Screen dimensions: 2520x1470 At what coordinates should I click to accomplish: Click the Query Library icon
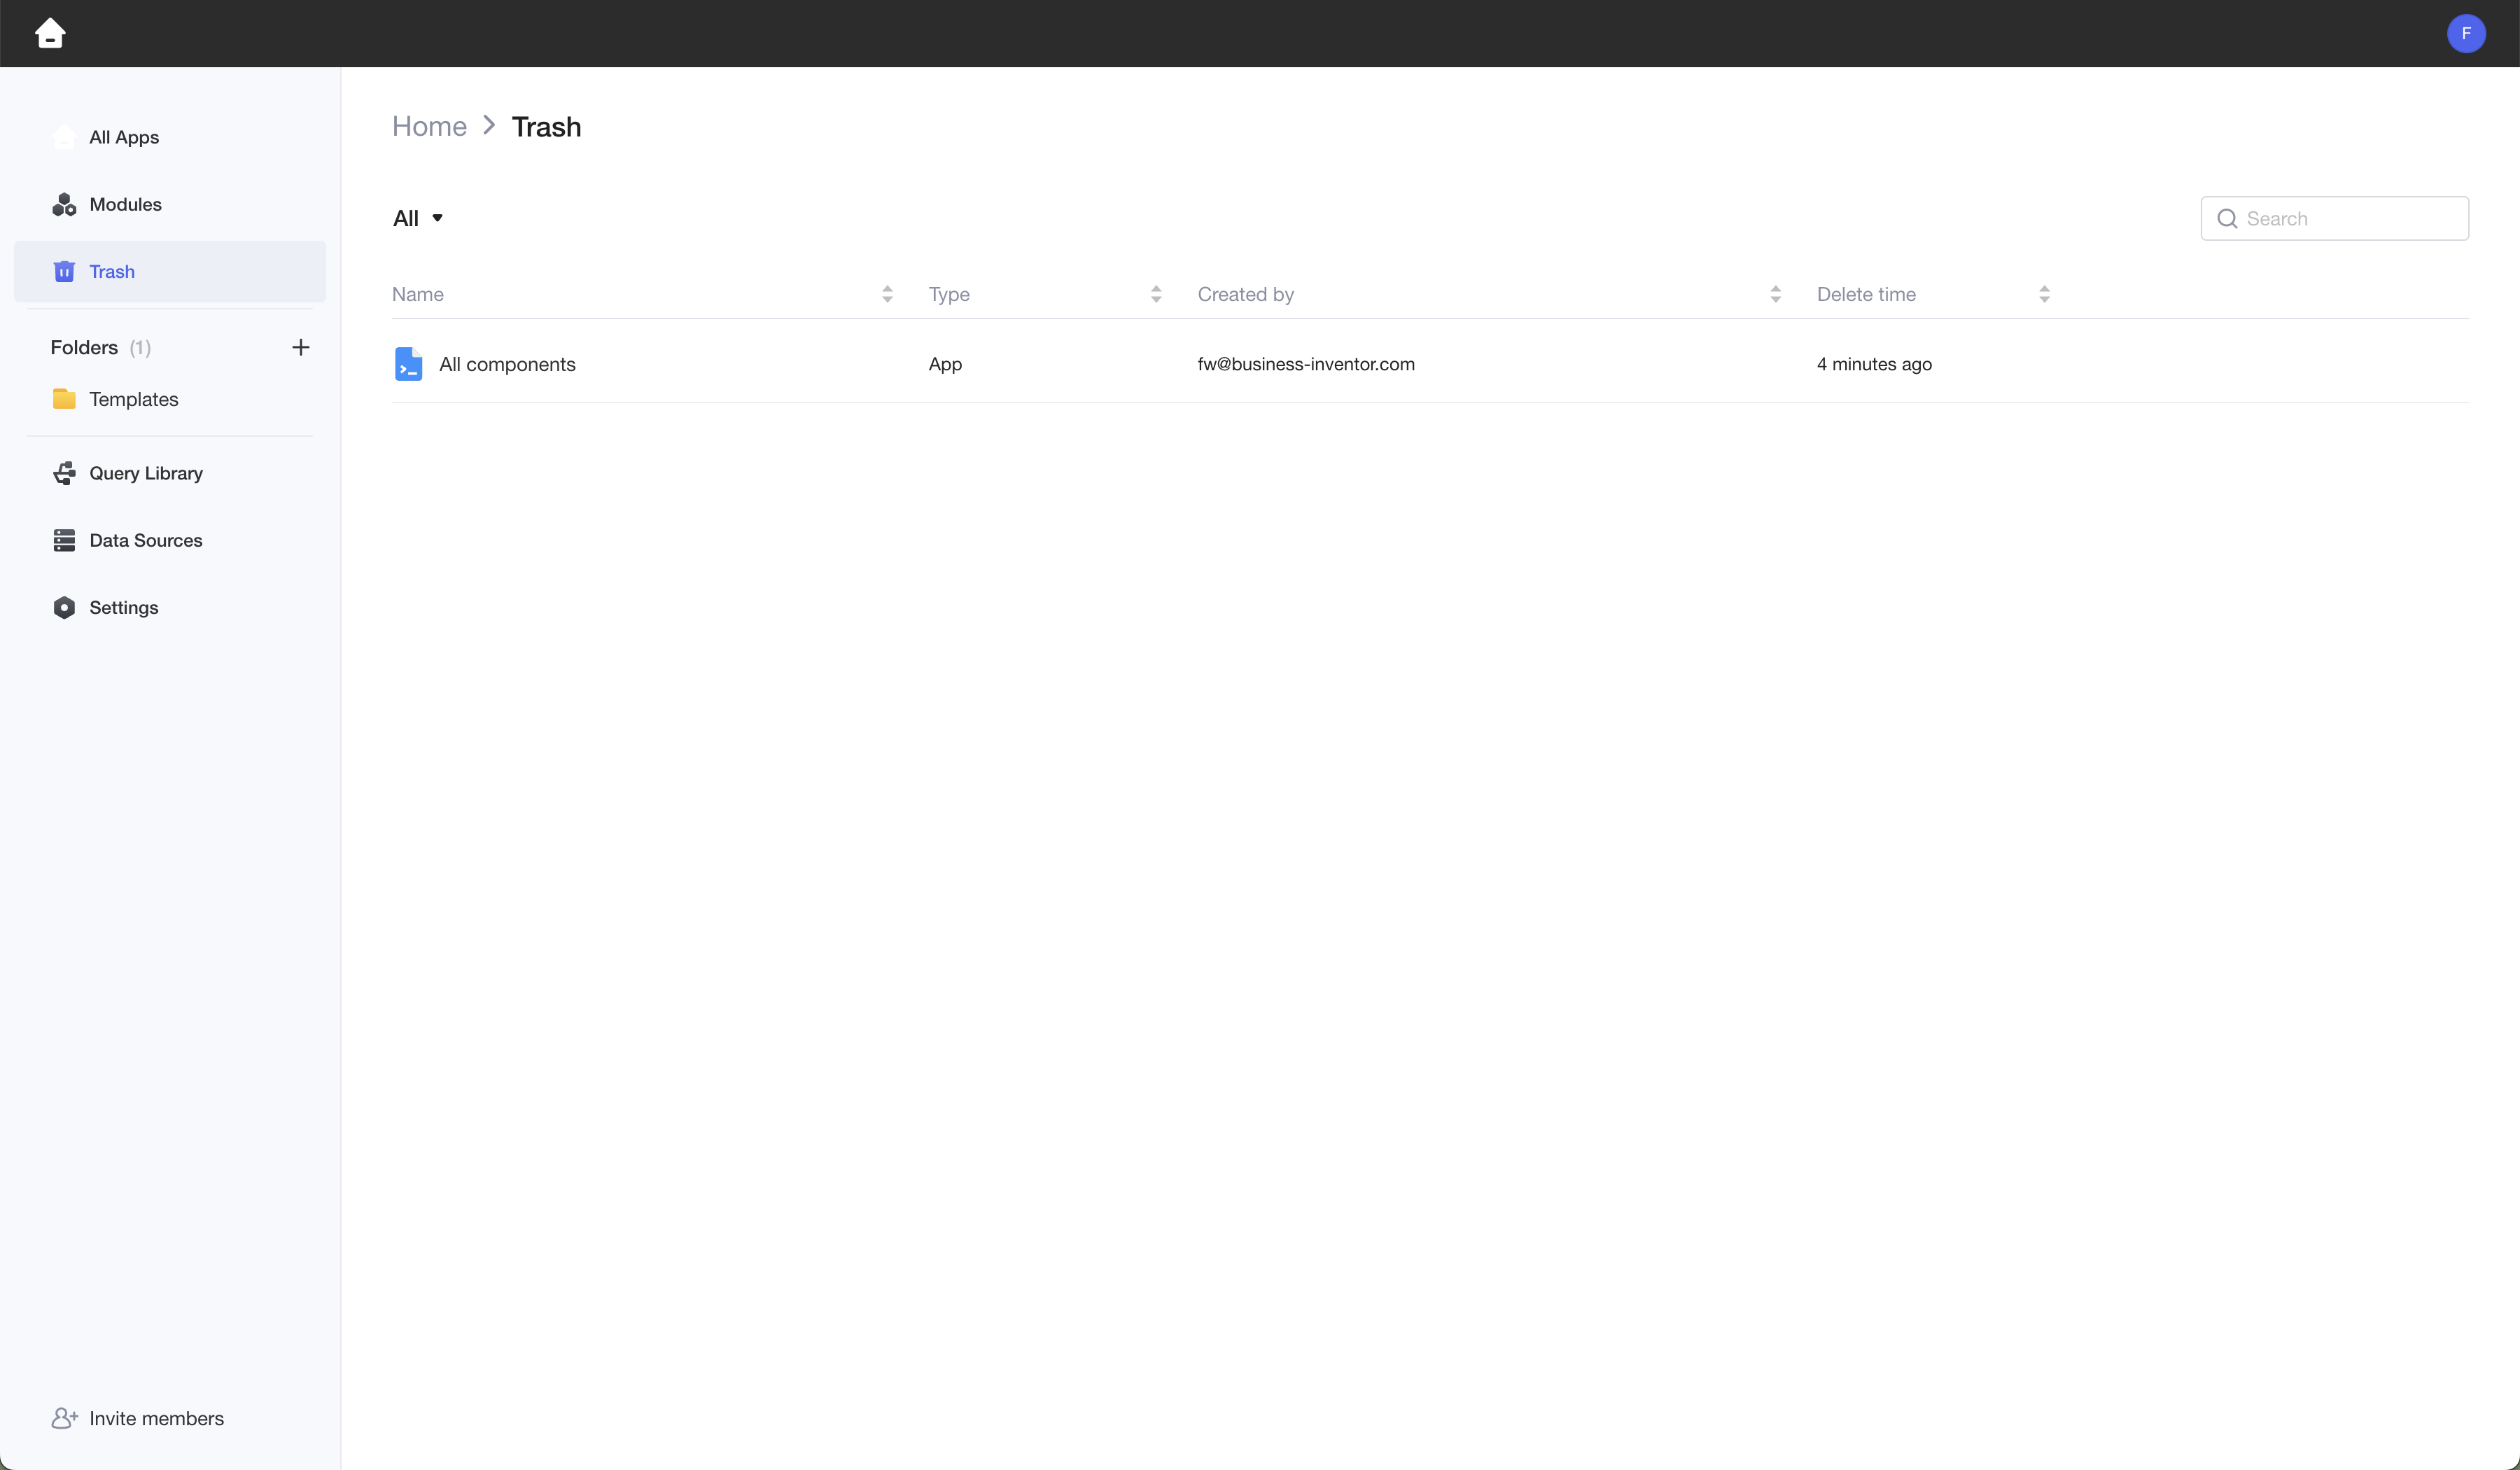(x=64, y=473)
